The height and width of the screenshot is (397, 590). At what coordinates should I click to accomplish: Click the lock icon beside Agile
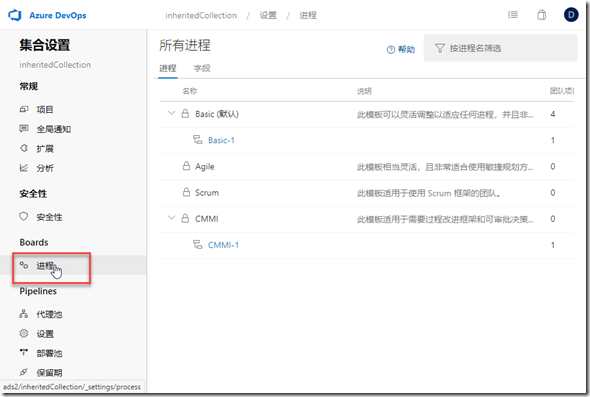click(x=186, y=166)
